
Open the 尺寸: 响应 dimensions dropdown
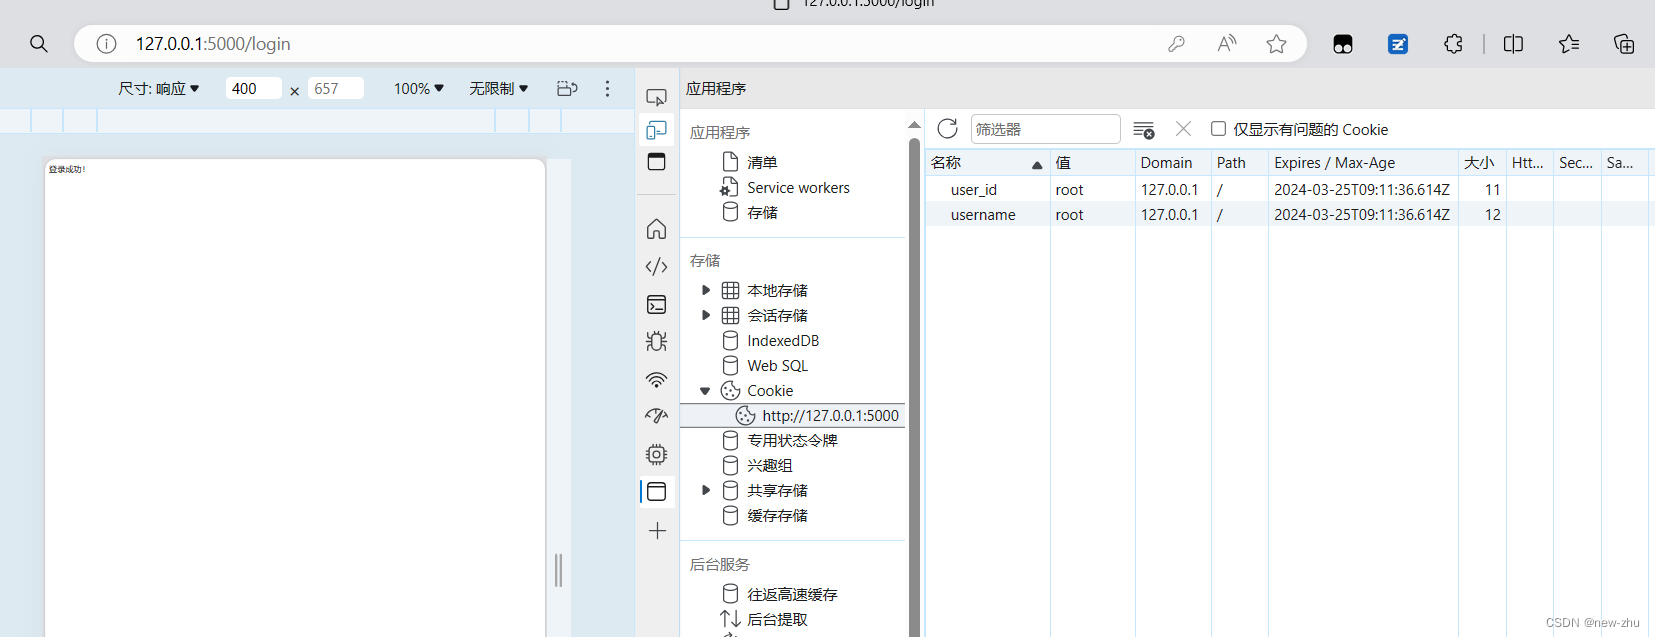[158, 88]
